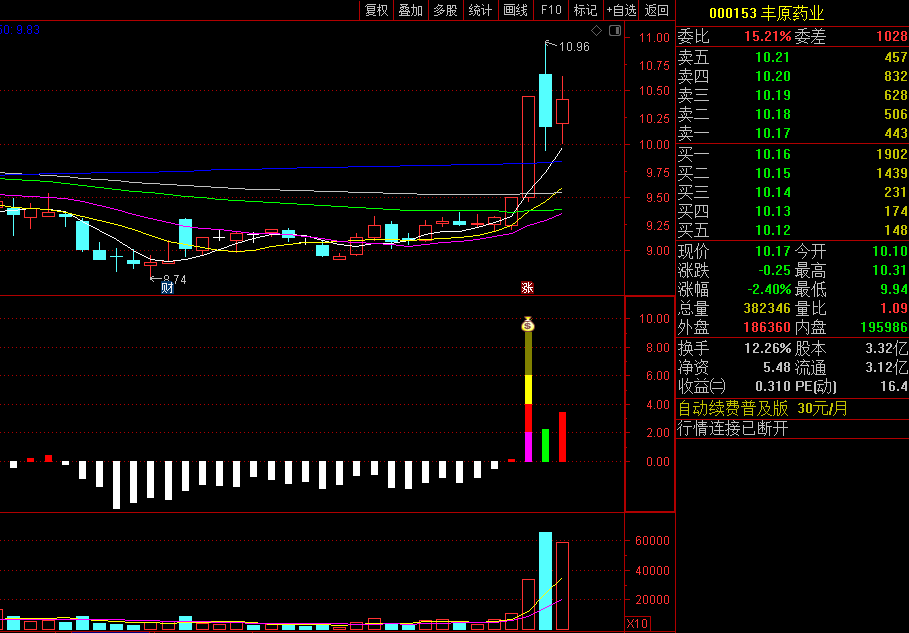Click the 今开 value 10.10

point(890,252)
